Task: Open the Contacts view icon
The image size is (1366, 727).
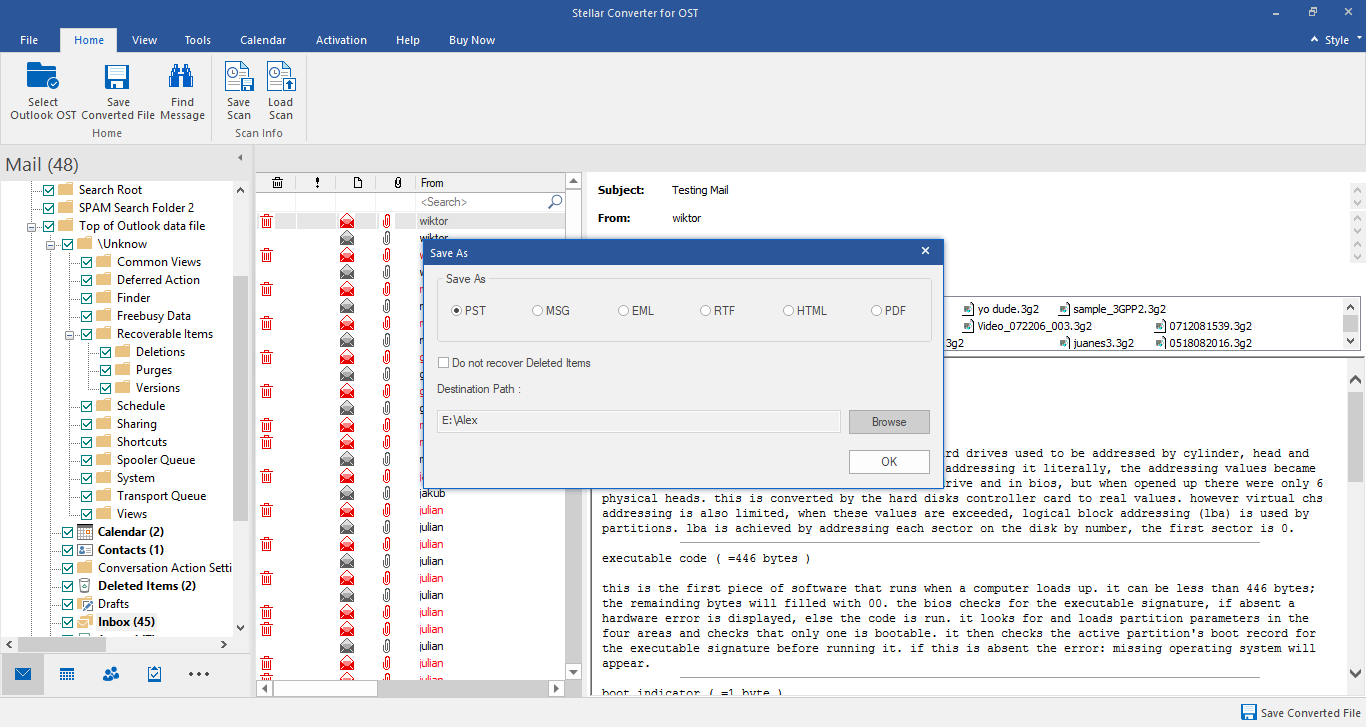Action: coord(110,674)
